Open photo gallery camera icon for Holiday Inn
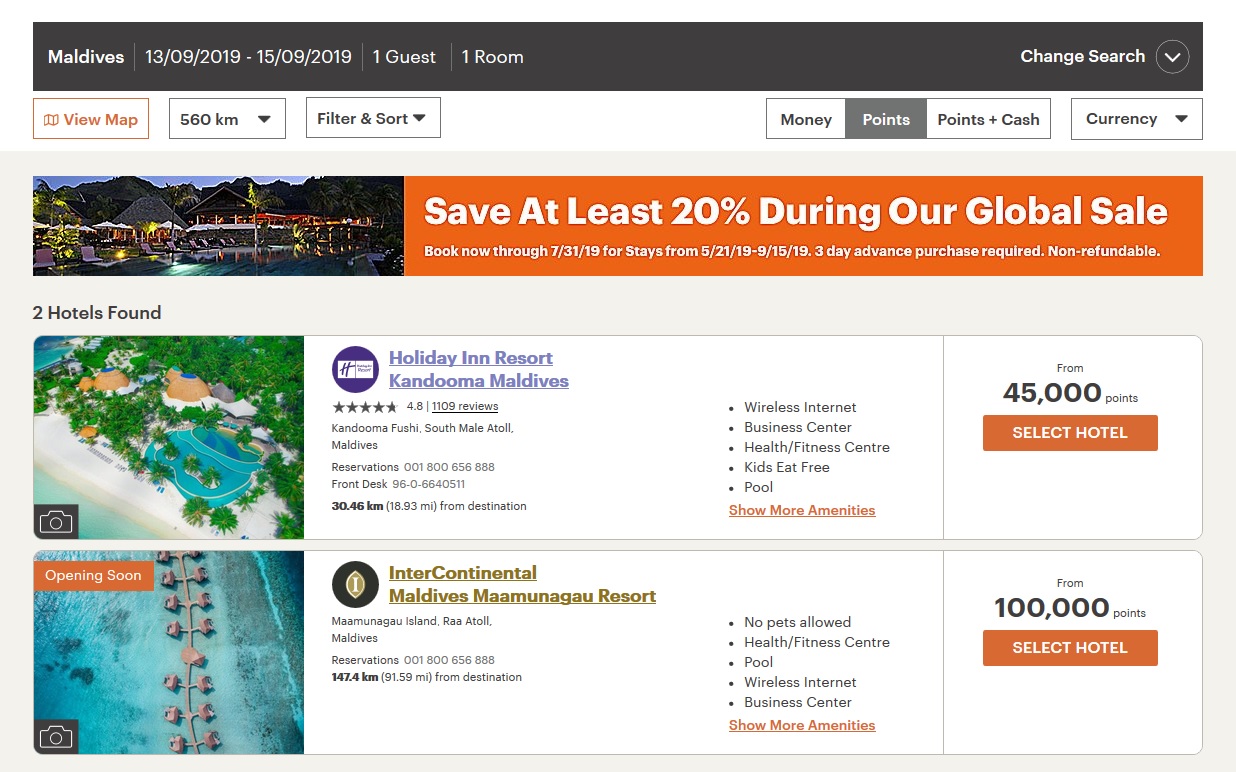The height and width of the screenshot is (772, 1236). click(x=56, y=521)
